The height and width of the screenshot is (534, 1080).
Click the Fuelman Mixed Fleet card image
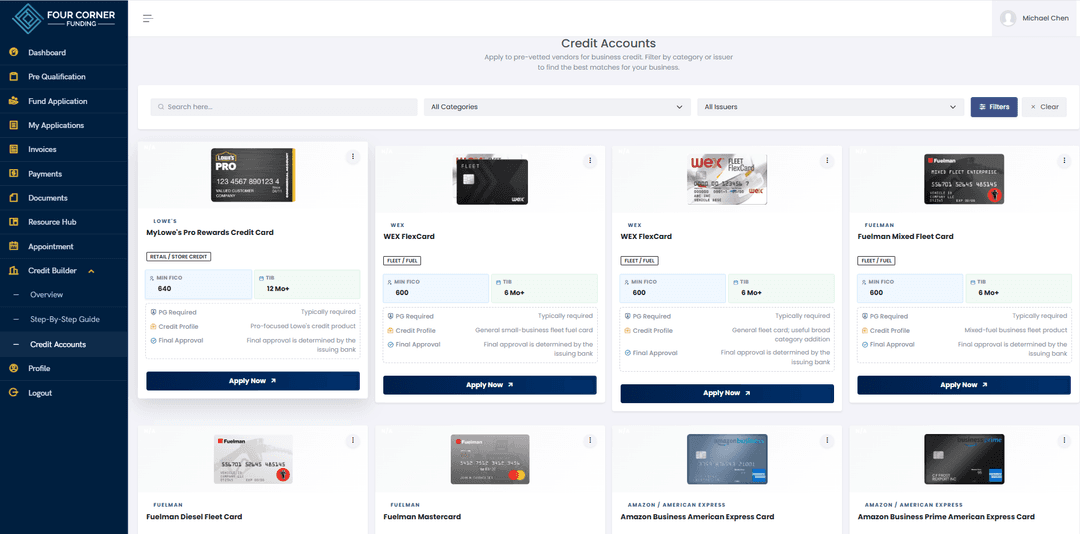964,178
